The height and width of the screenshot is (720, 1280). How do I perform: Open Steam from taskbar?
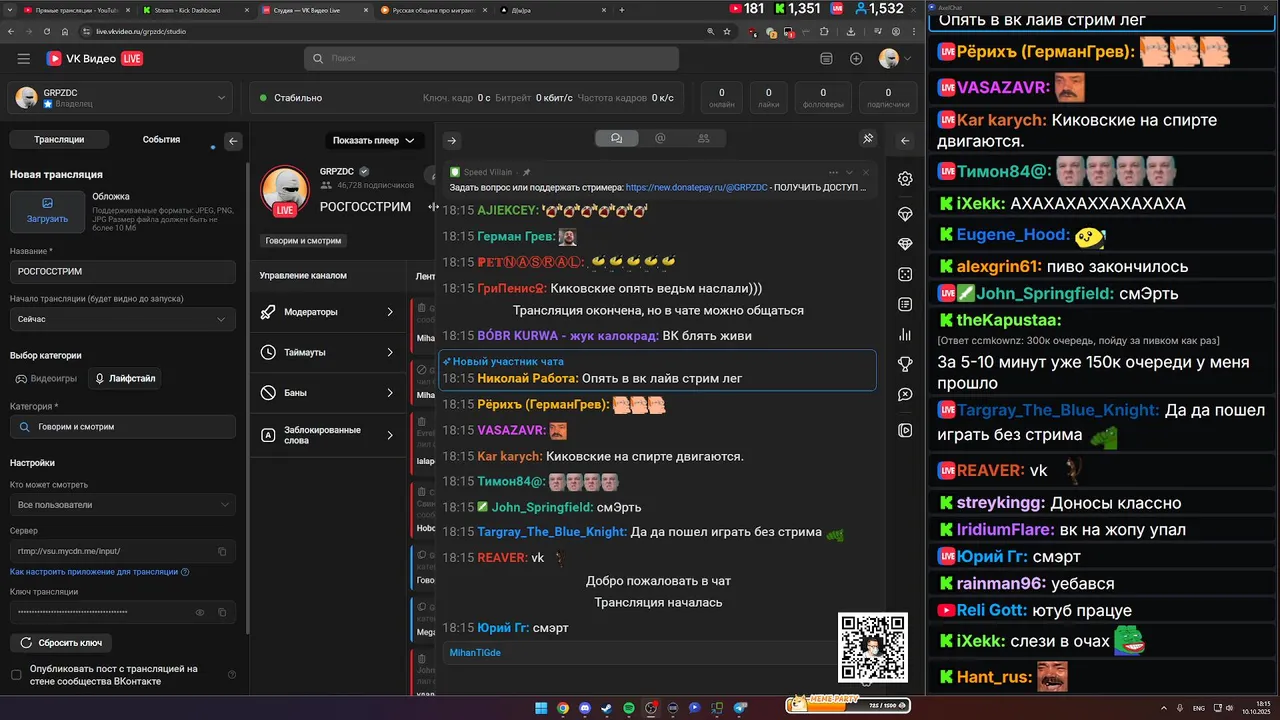607,708
